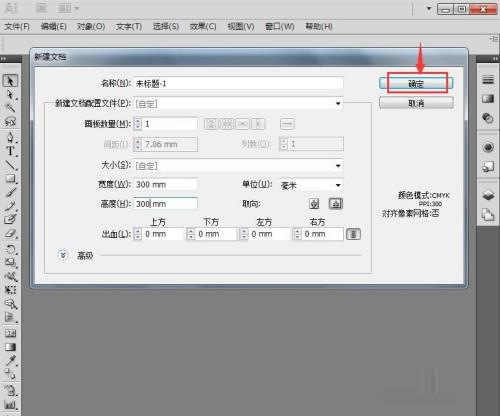Select the Gradient tool in toolbox
The width and height of the screenshot is (500, 416).
coord(10,347)
